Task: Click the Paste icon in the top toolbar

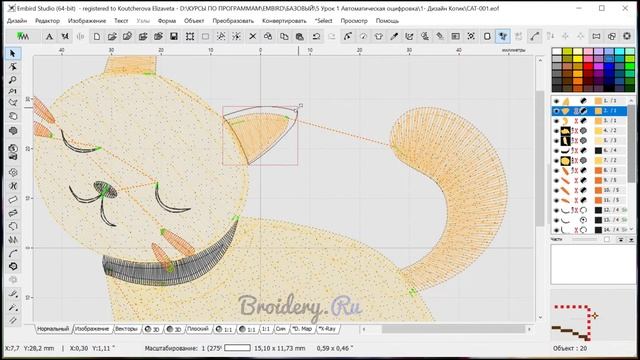Action: pos(300,36)
